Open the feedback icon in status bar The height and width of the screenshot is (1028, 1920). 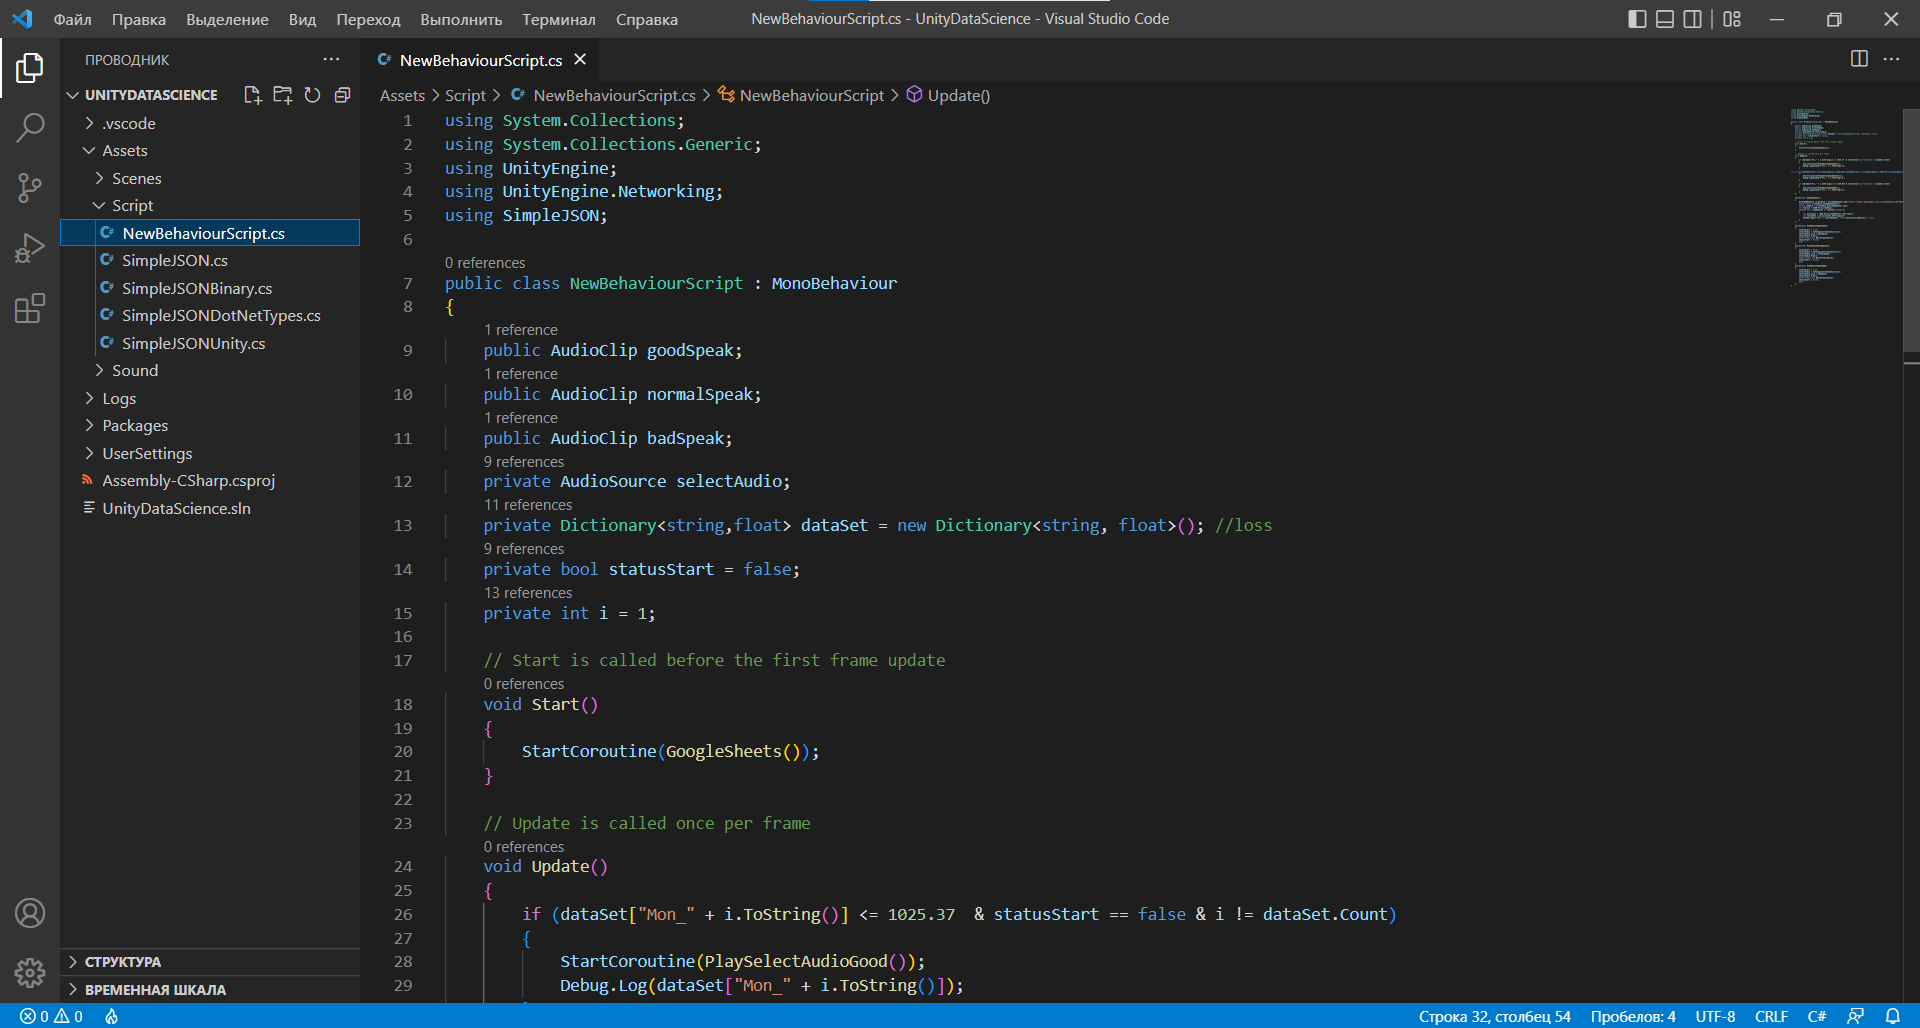click(1855, 1016)
